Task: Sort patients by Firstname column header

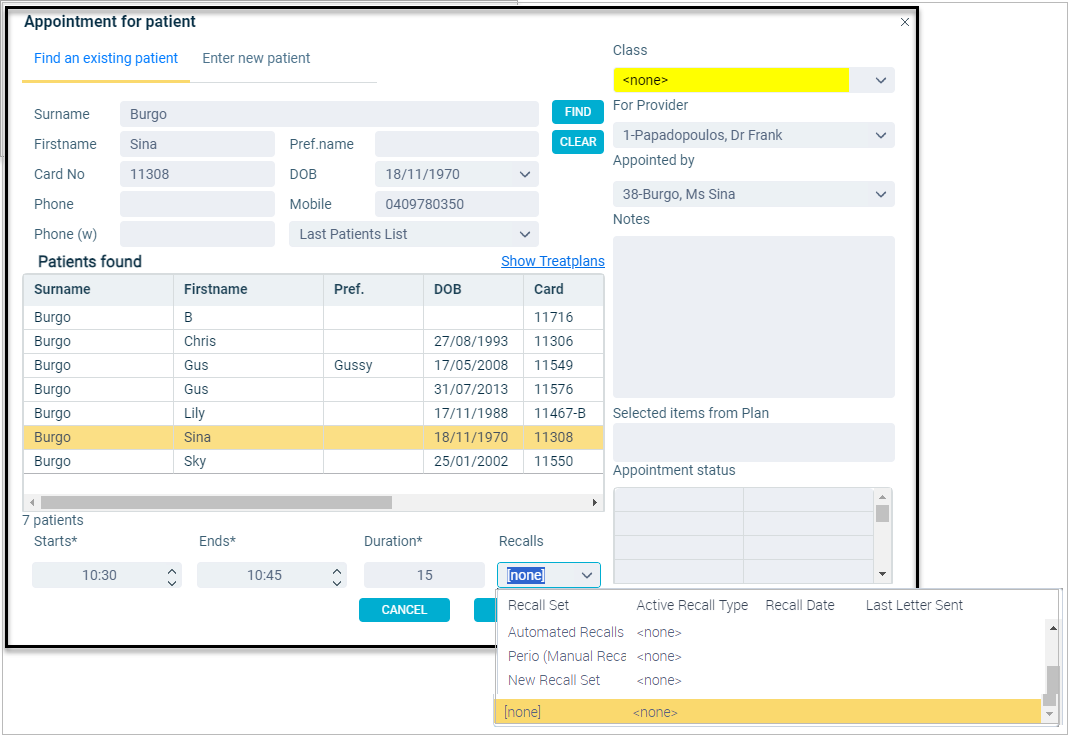Action: (248, 290)
